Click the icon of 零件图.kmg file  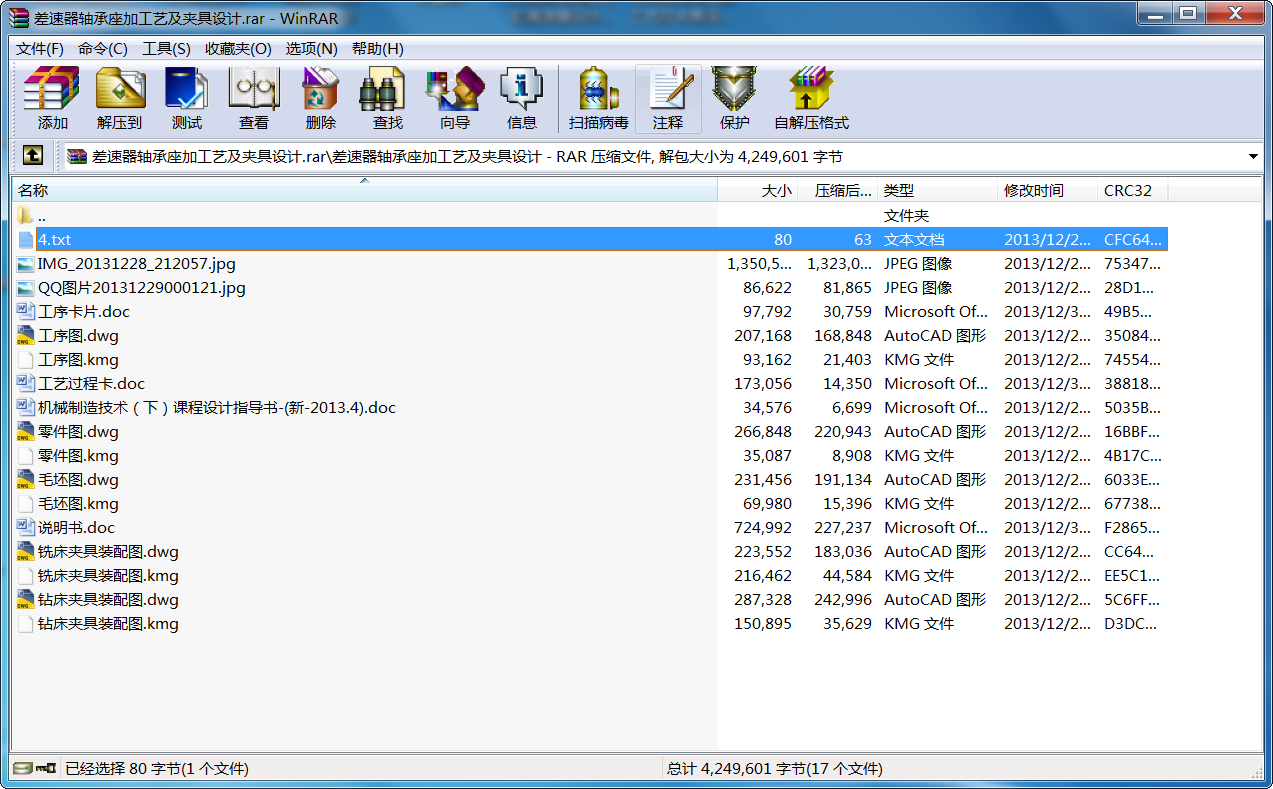26,456
